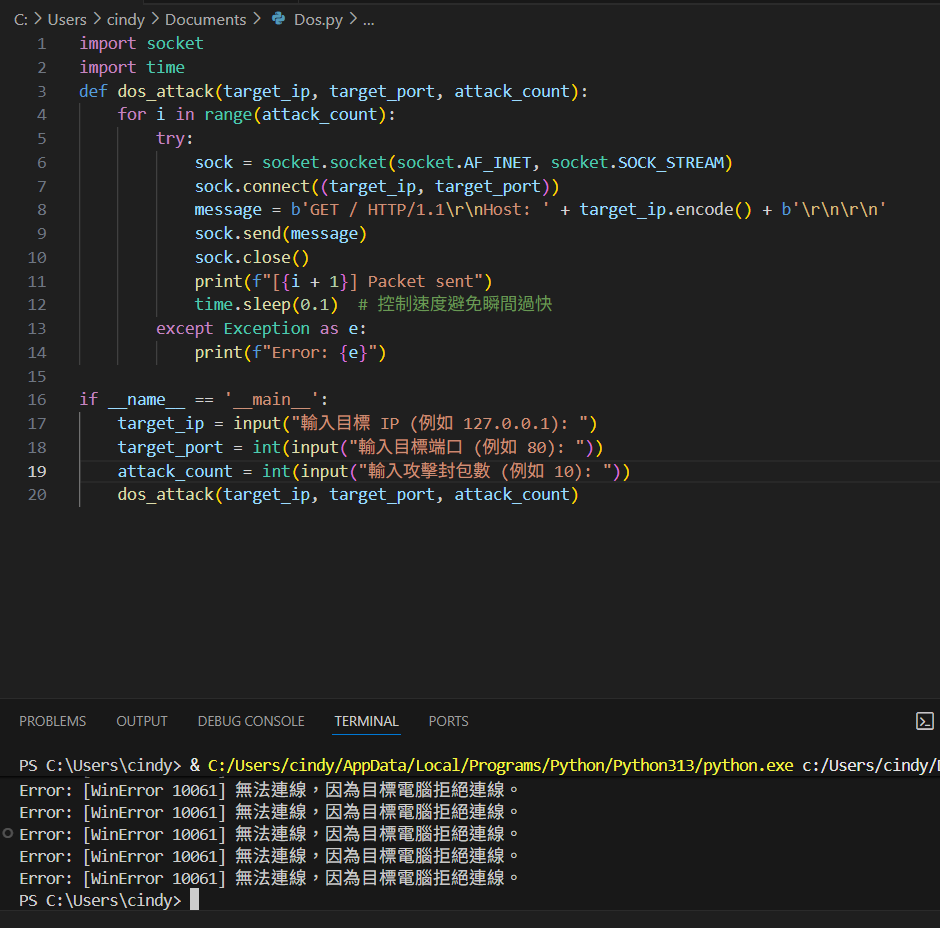The image size is (940, 928).
Task: Click line number 20 in gutter
Action: click(x=37, y=495)
